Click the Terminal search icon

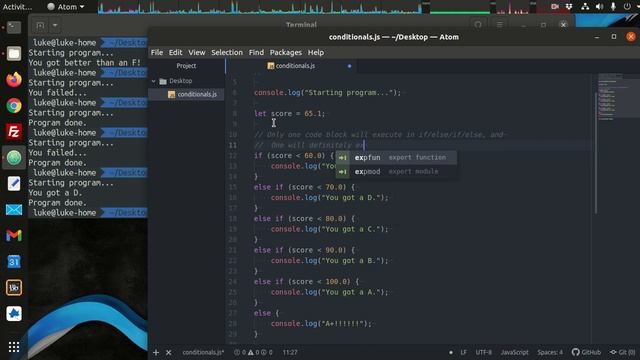coord(478,25)
